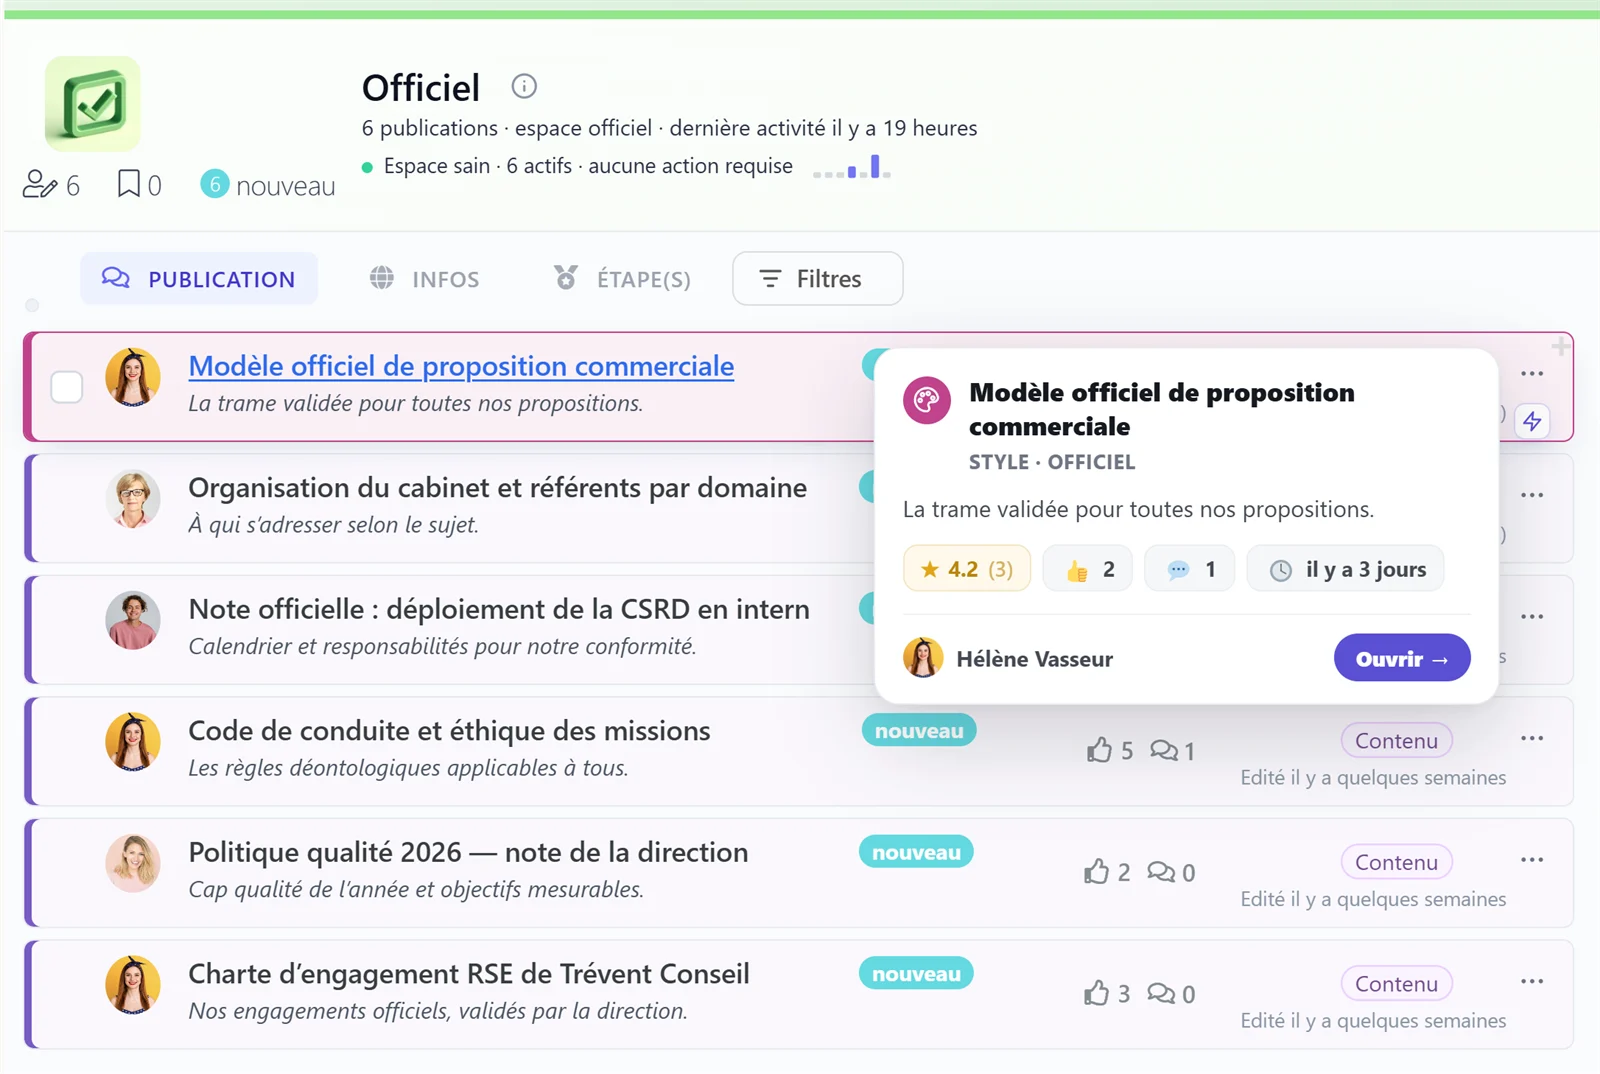1600x1074 pixels.
Task: Open more options for Politique qualité 2026 row
Action: 1532,859
